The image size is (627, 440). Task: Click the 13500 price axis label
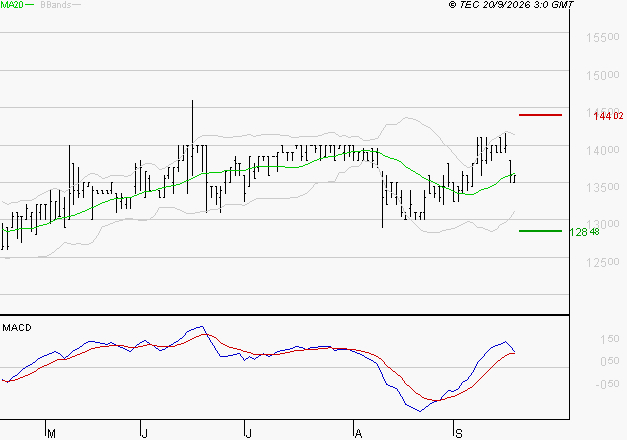click(603, 187)
